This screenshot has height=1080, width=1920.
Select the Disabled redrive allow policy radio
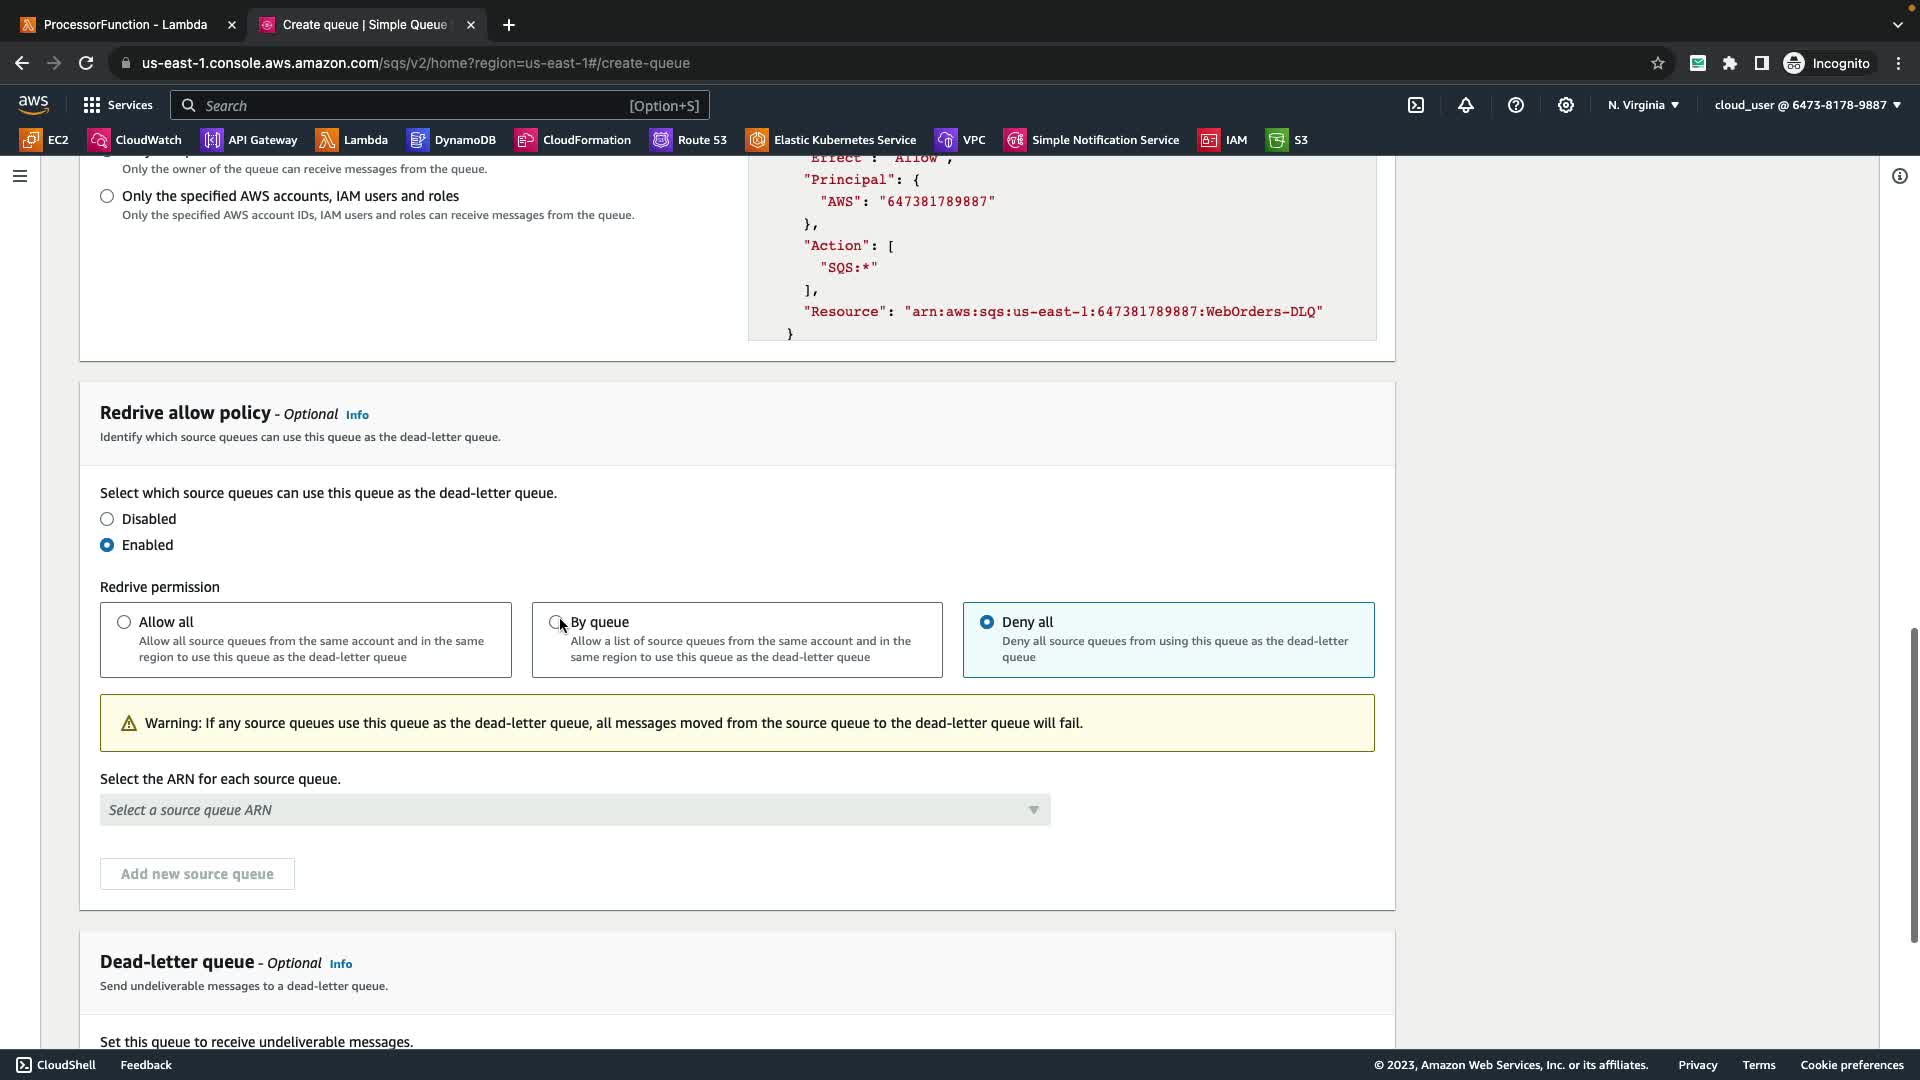point(107,519)
